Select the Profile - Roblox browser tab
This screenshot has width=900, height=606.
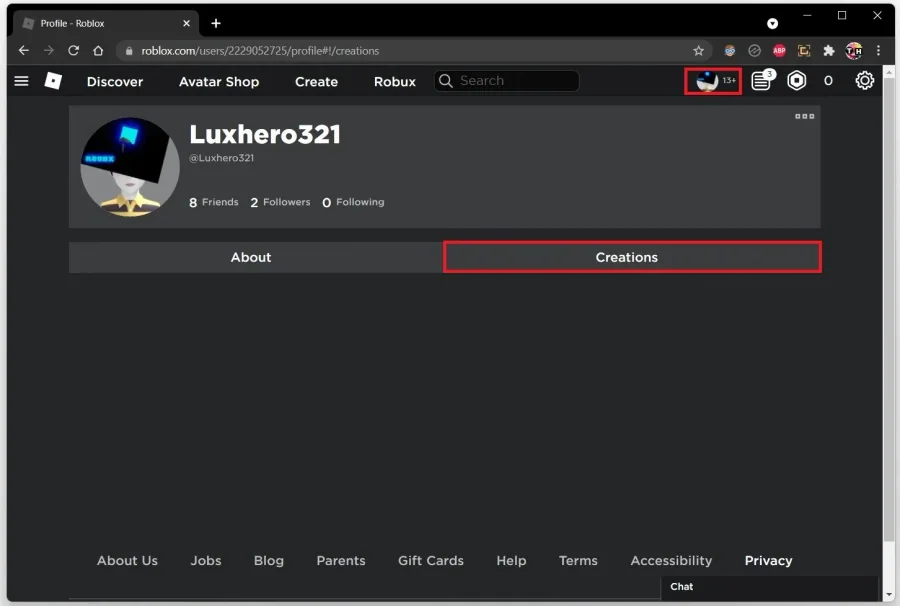click(x=106, y=23)
